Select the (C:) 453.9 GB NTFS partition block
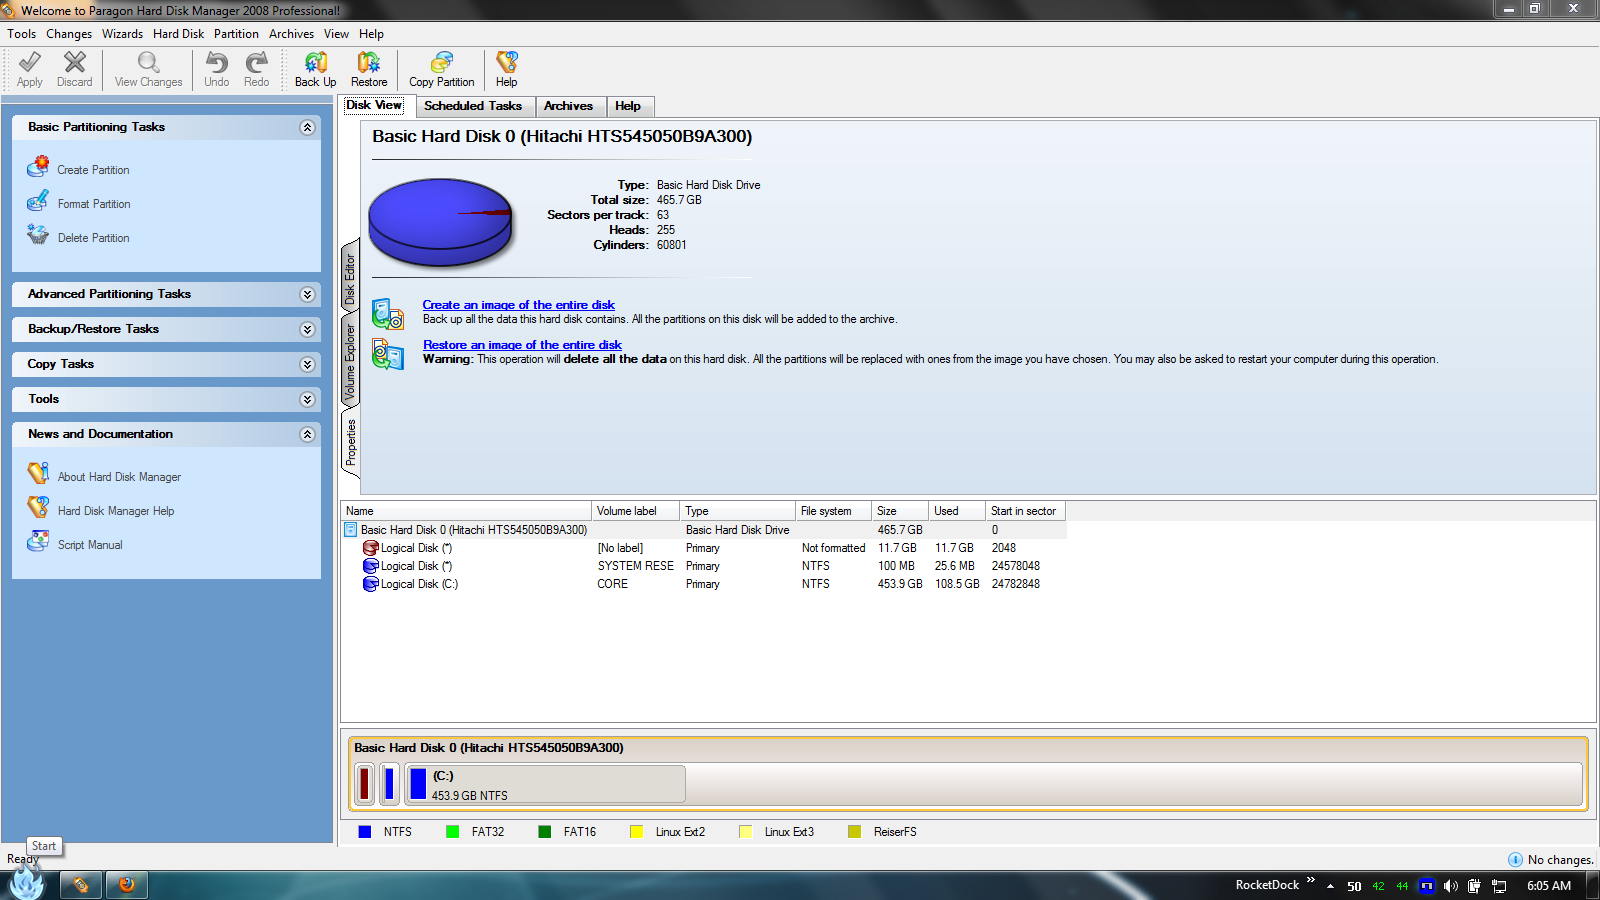 (x=545, y=784)
